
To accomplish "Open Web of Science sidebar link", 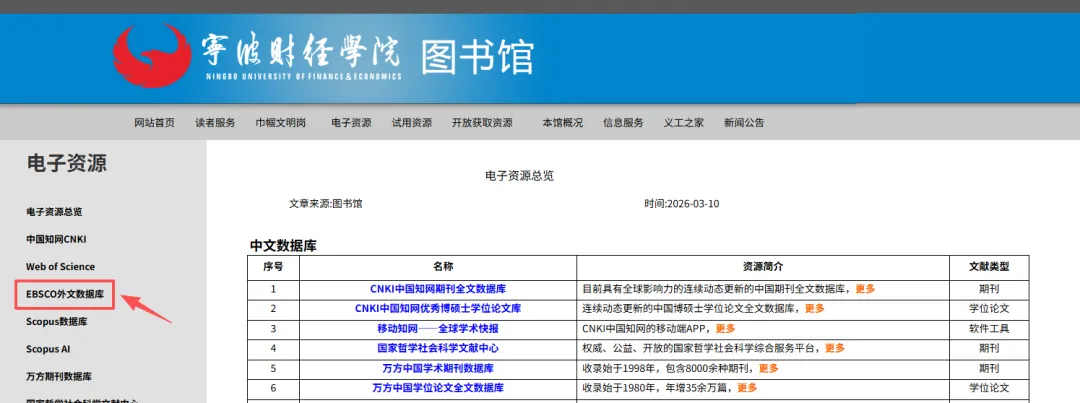I will (x=61, y=267).
